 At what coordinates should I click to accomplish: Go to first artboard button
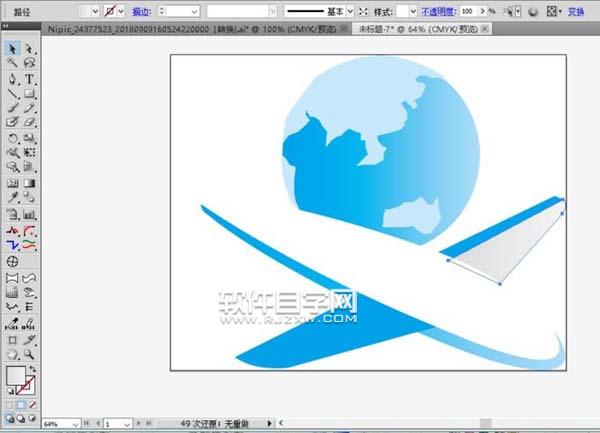(87, 423)
